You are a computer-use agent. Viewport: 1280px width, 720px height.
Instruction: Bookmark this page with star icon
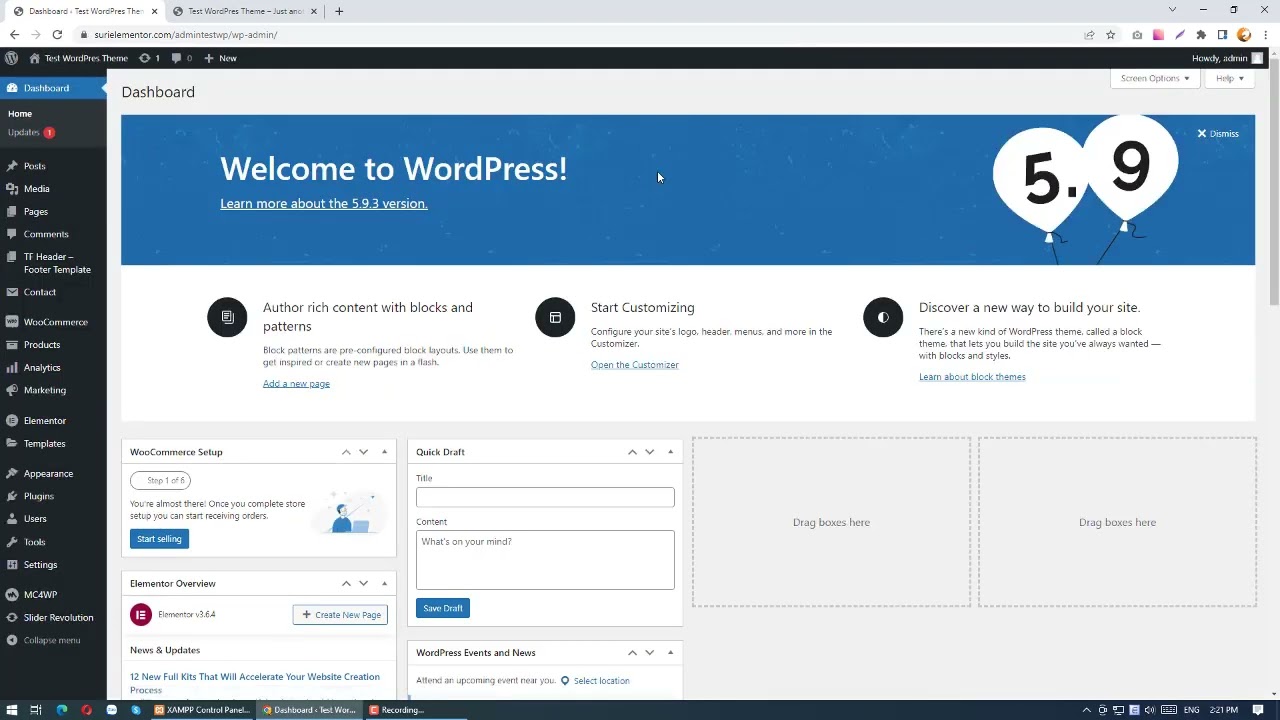pos(1110,34)
